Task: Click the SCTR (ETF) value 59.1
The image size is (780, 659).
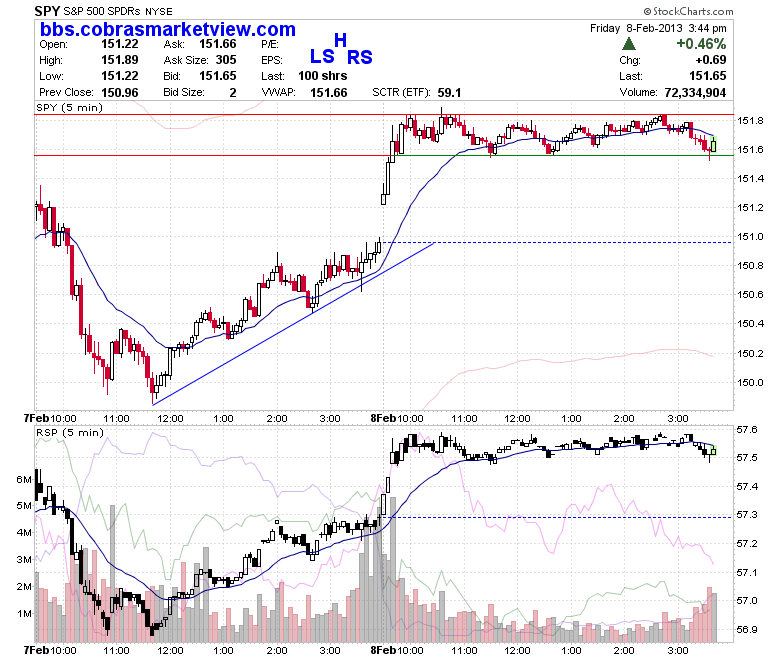Action: [449, 93]
